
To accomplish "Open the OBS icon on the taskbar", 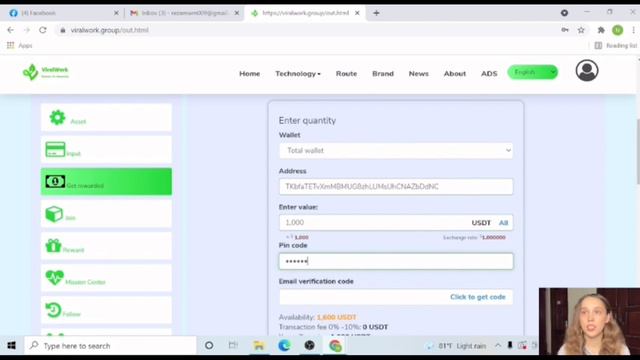I will 309,346.
